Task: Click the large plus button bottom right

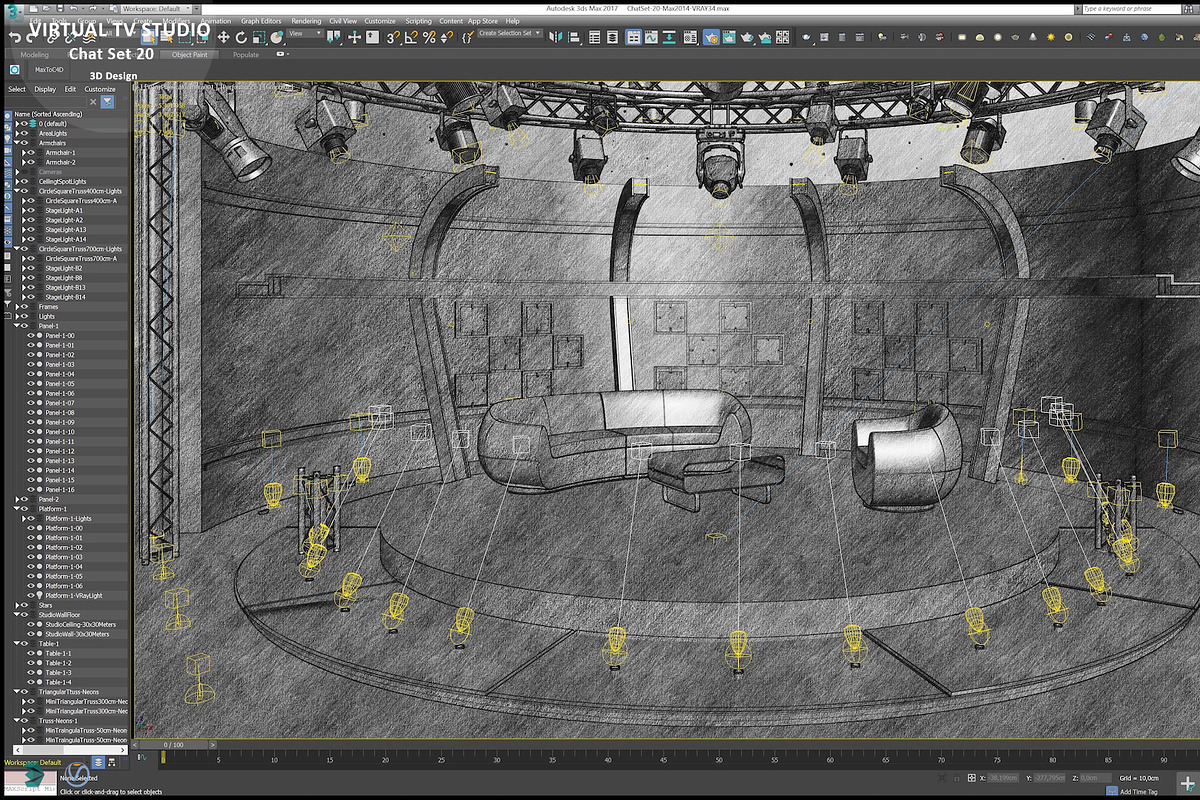Action: [x=1186, y=784]
